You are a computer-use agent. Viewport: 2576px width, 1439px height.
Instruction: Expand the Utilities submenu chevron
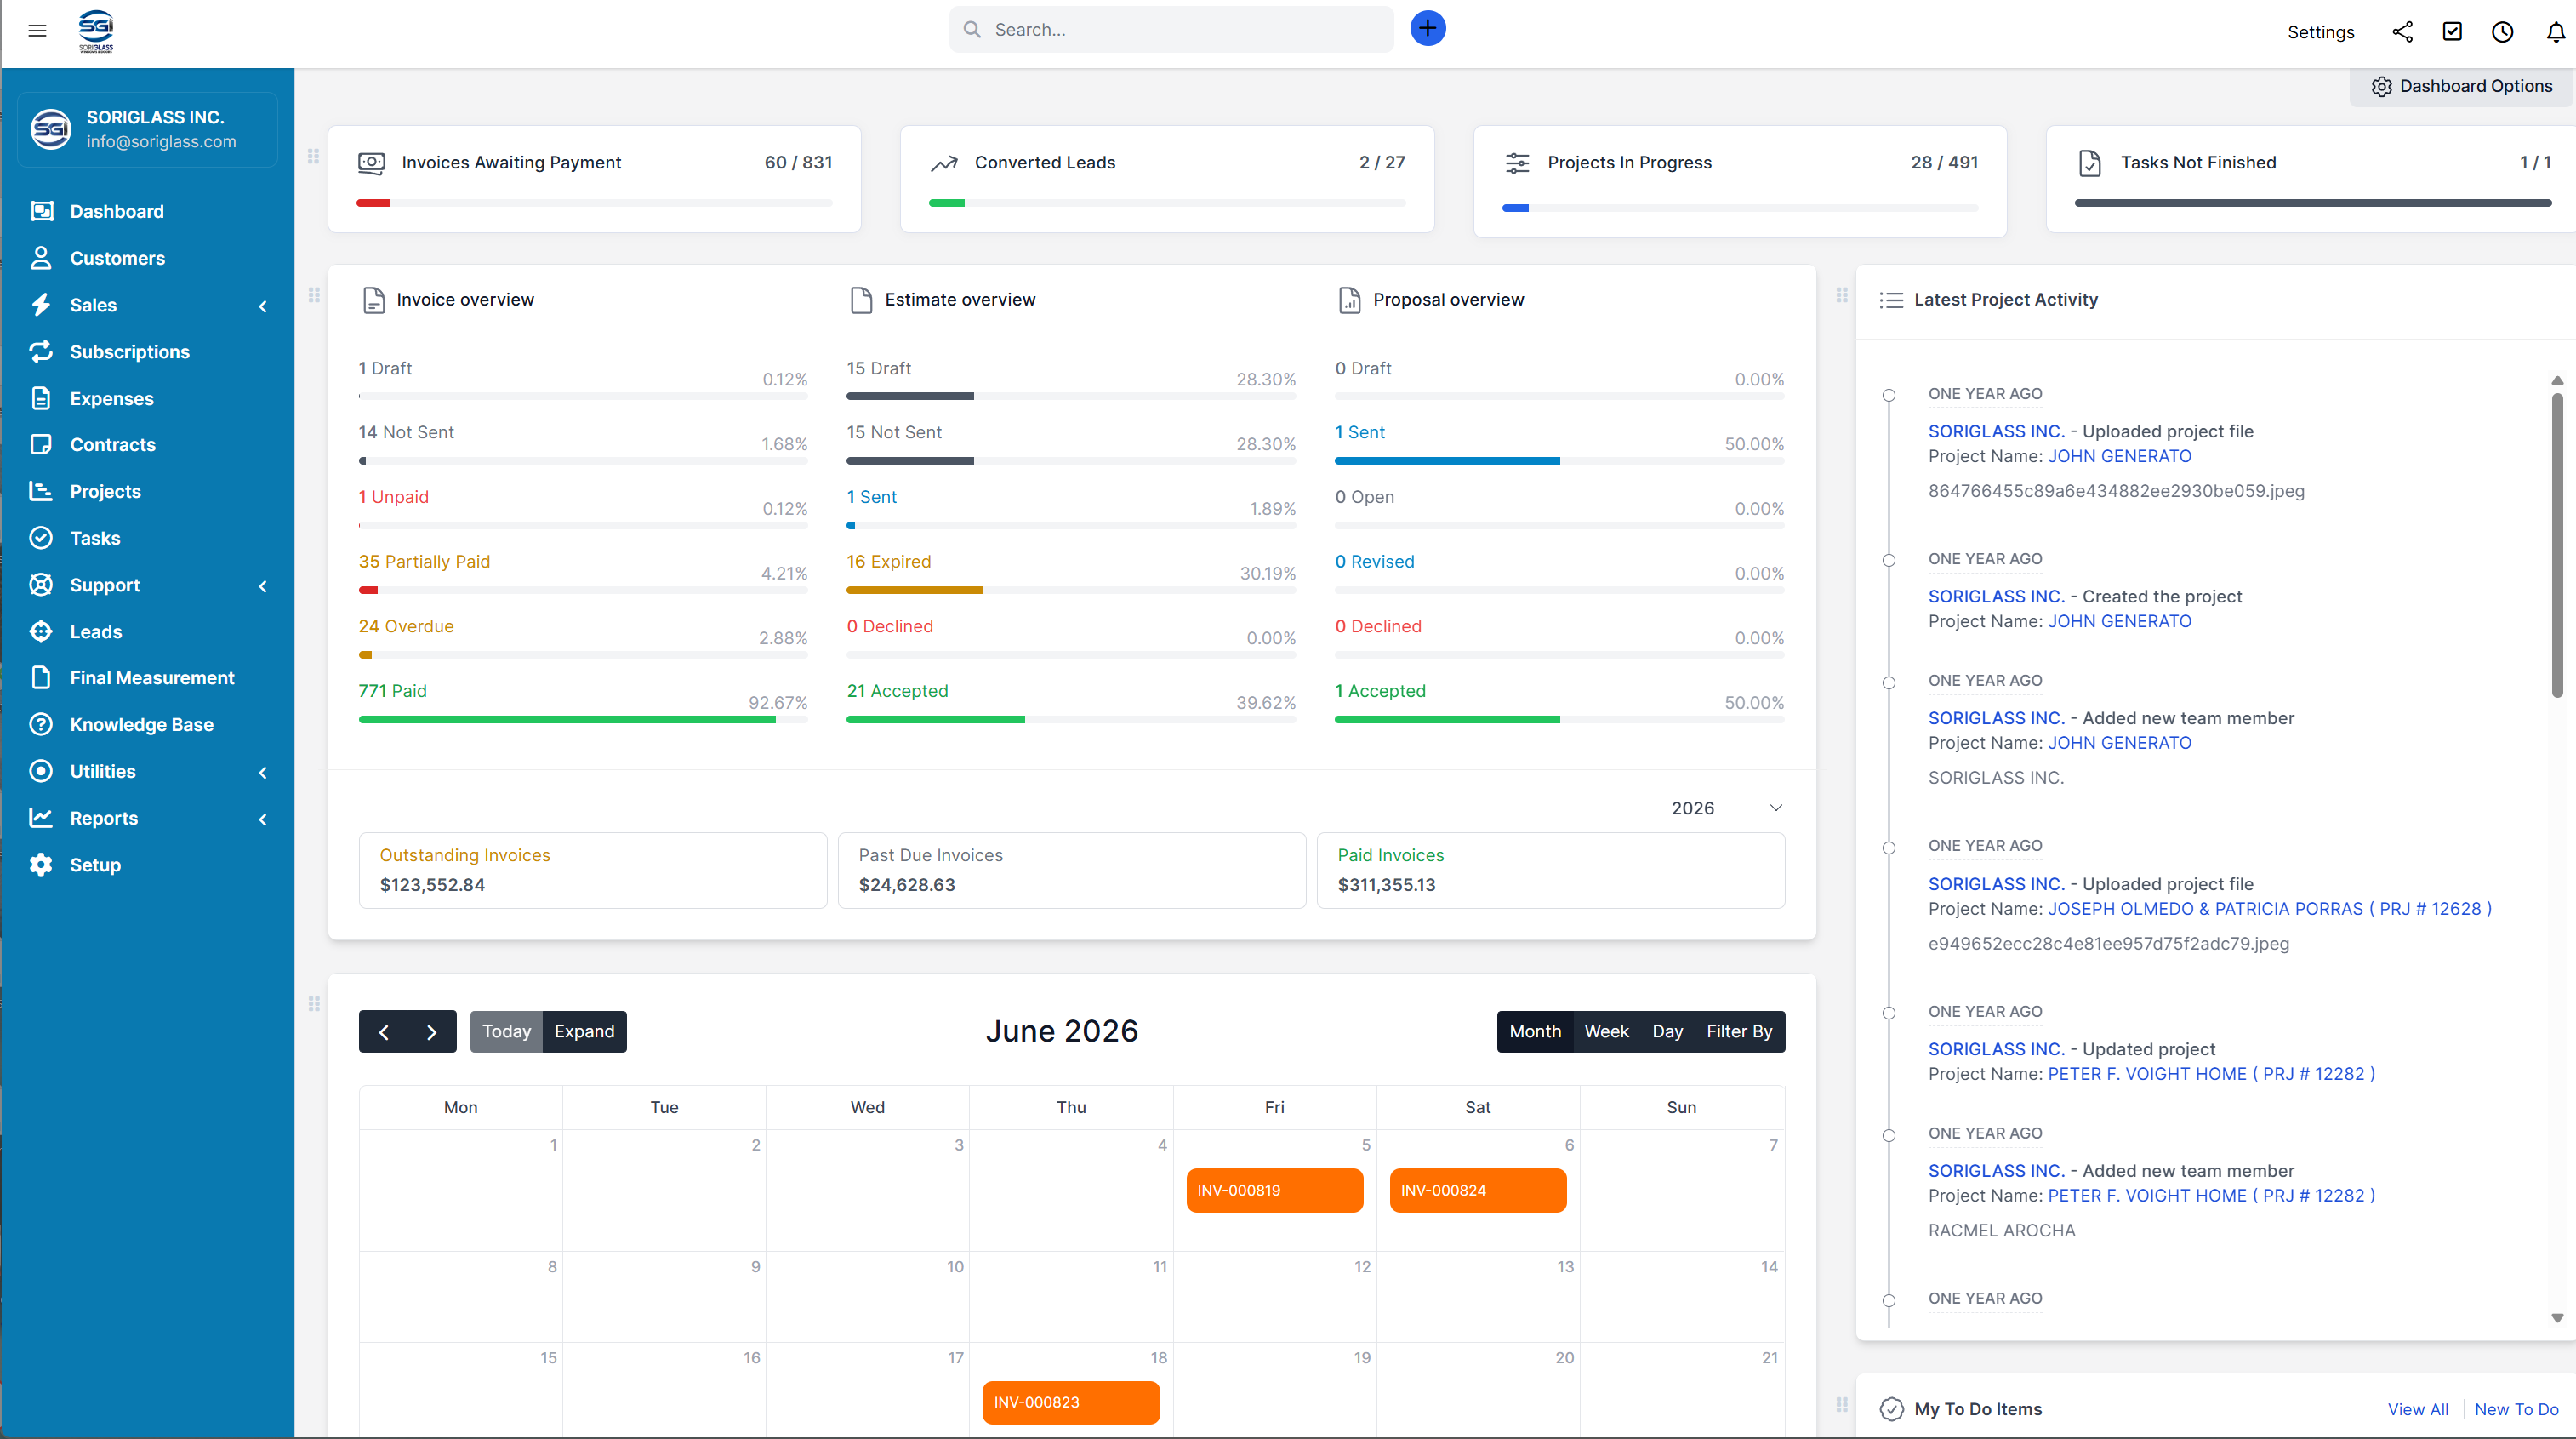[263, 772]
